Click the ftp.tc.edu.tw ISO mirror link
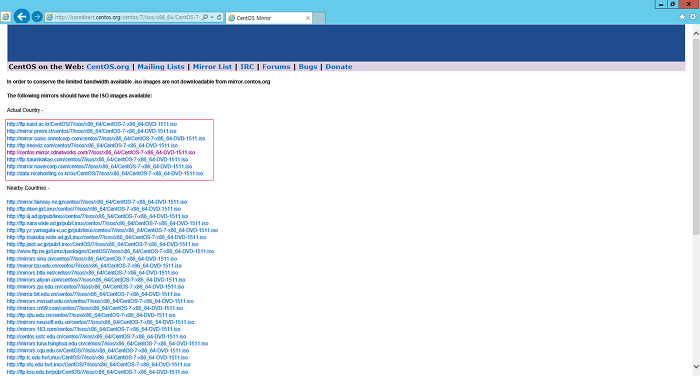This screenshot has height=376, width=700. pos(97,358)
